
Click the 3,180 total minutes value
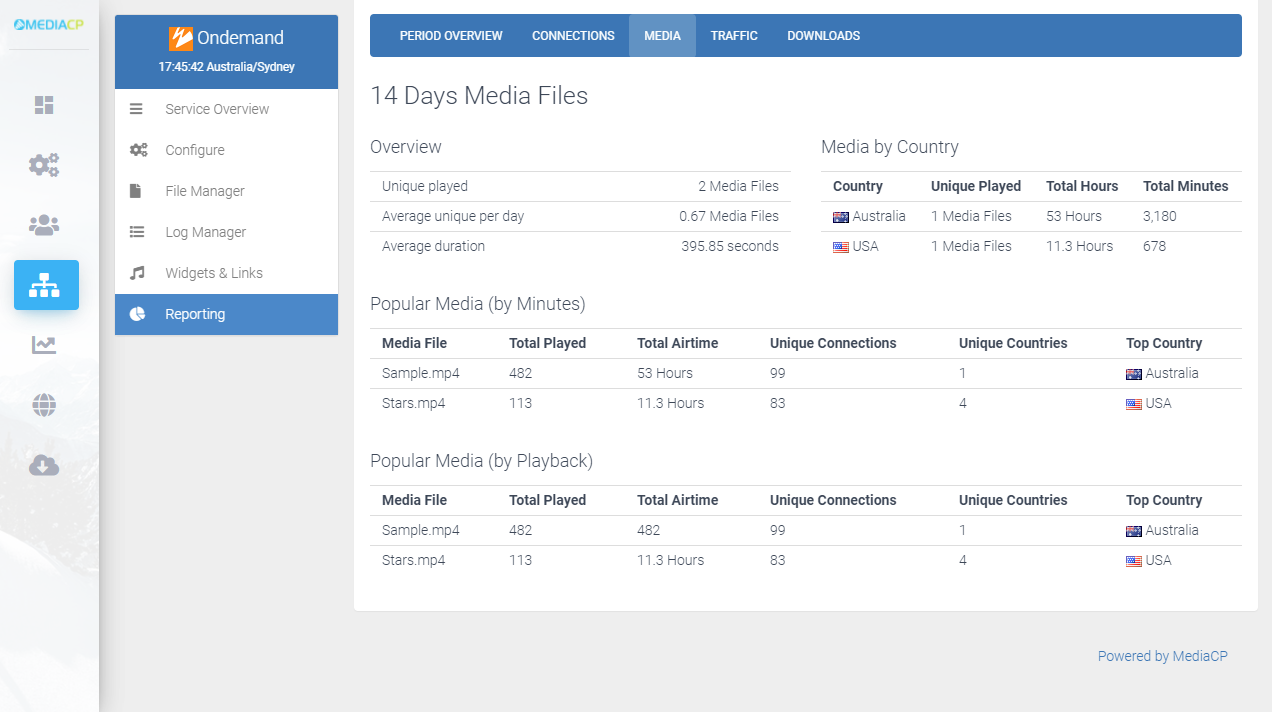click(x=1160, y=216)
